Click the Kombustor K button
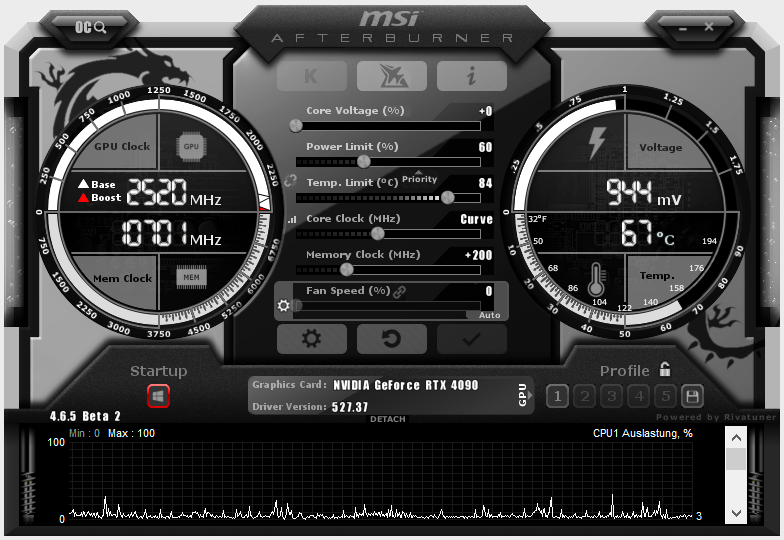 312,76
